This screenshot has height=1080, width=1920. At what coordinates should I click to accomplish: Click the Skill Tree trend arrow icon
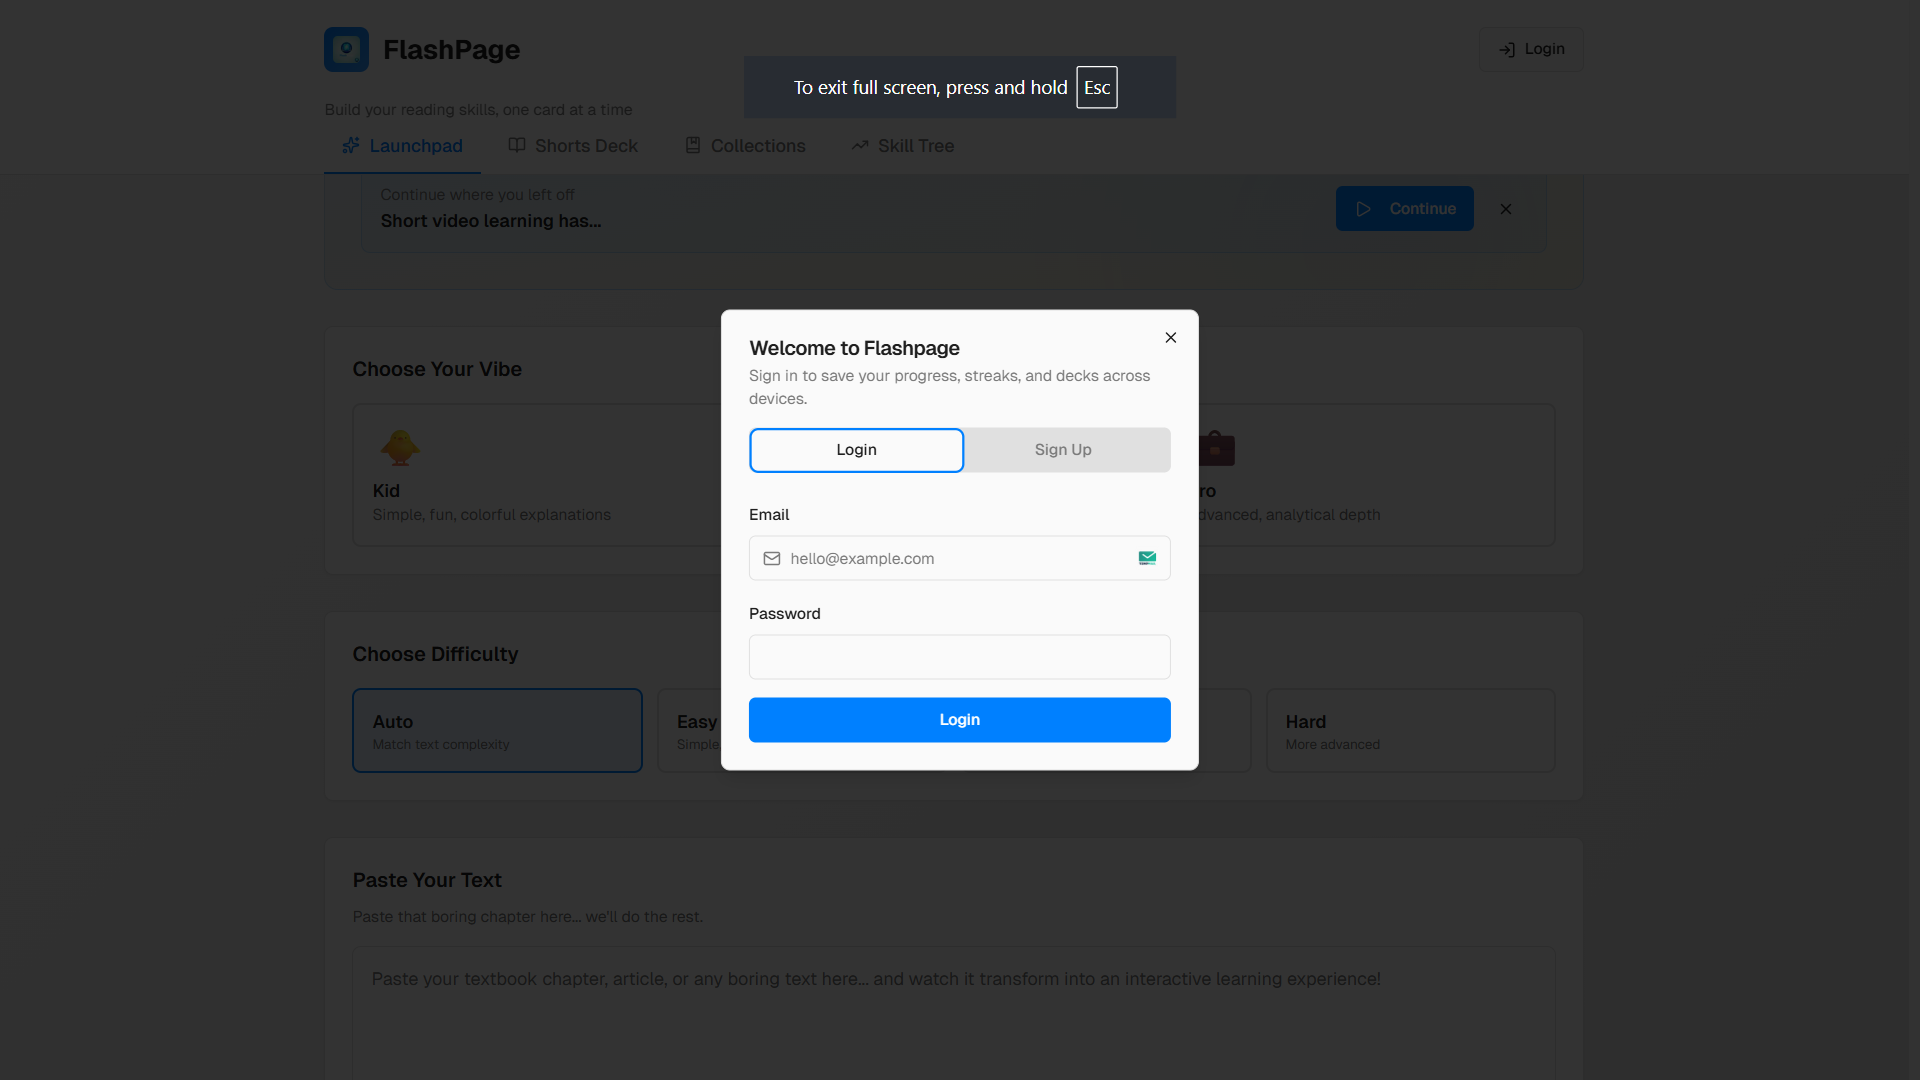point(860,146)
